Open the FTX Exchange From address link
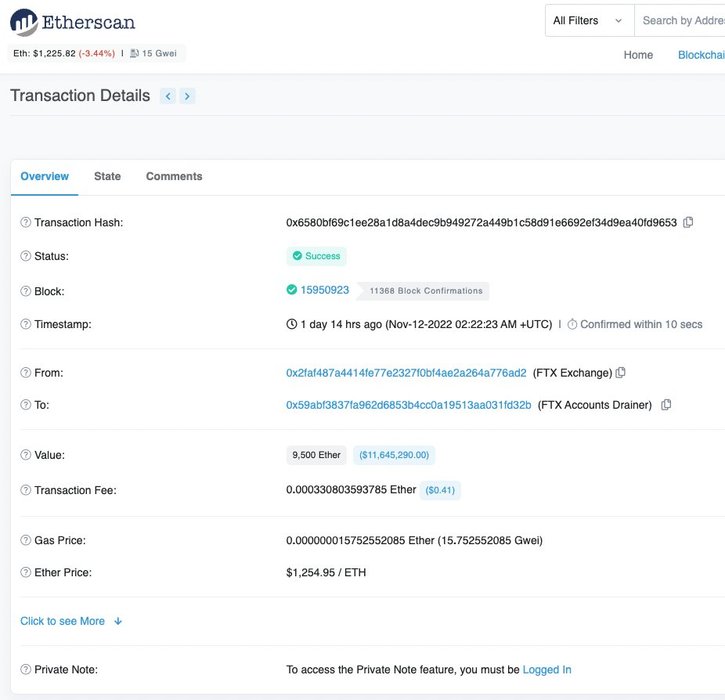725x700 pixels. (406, 373)
